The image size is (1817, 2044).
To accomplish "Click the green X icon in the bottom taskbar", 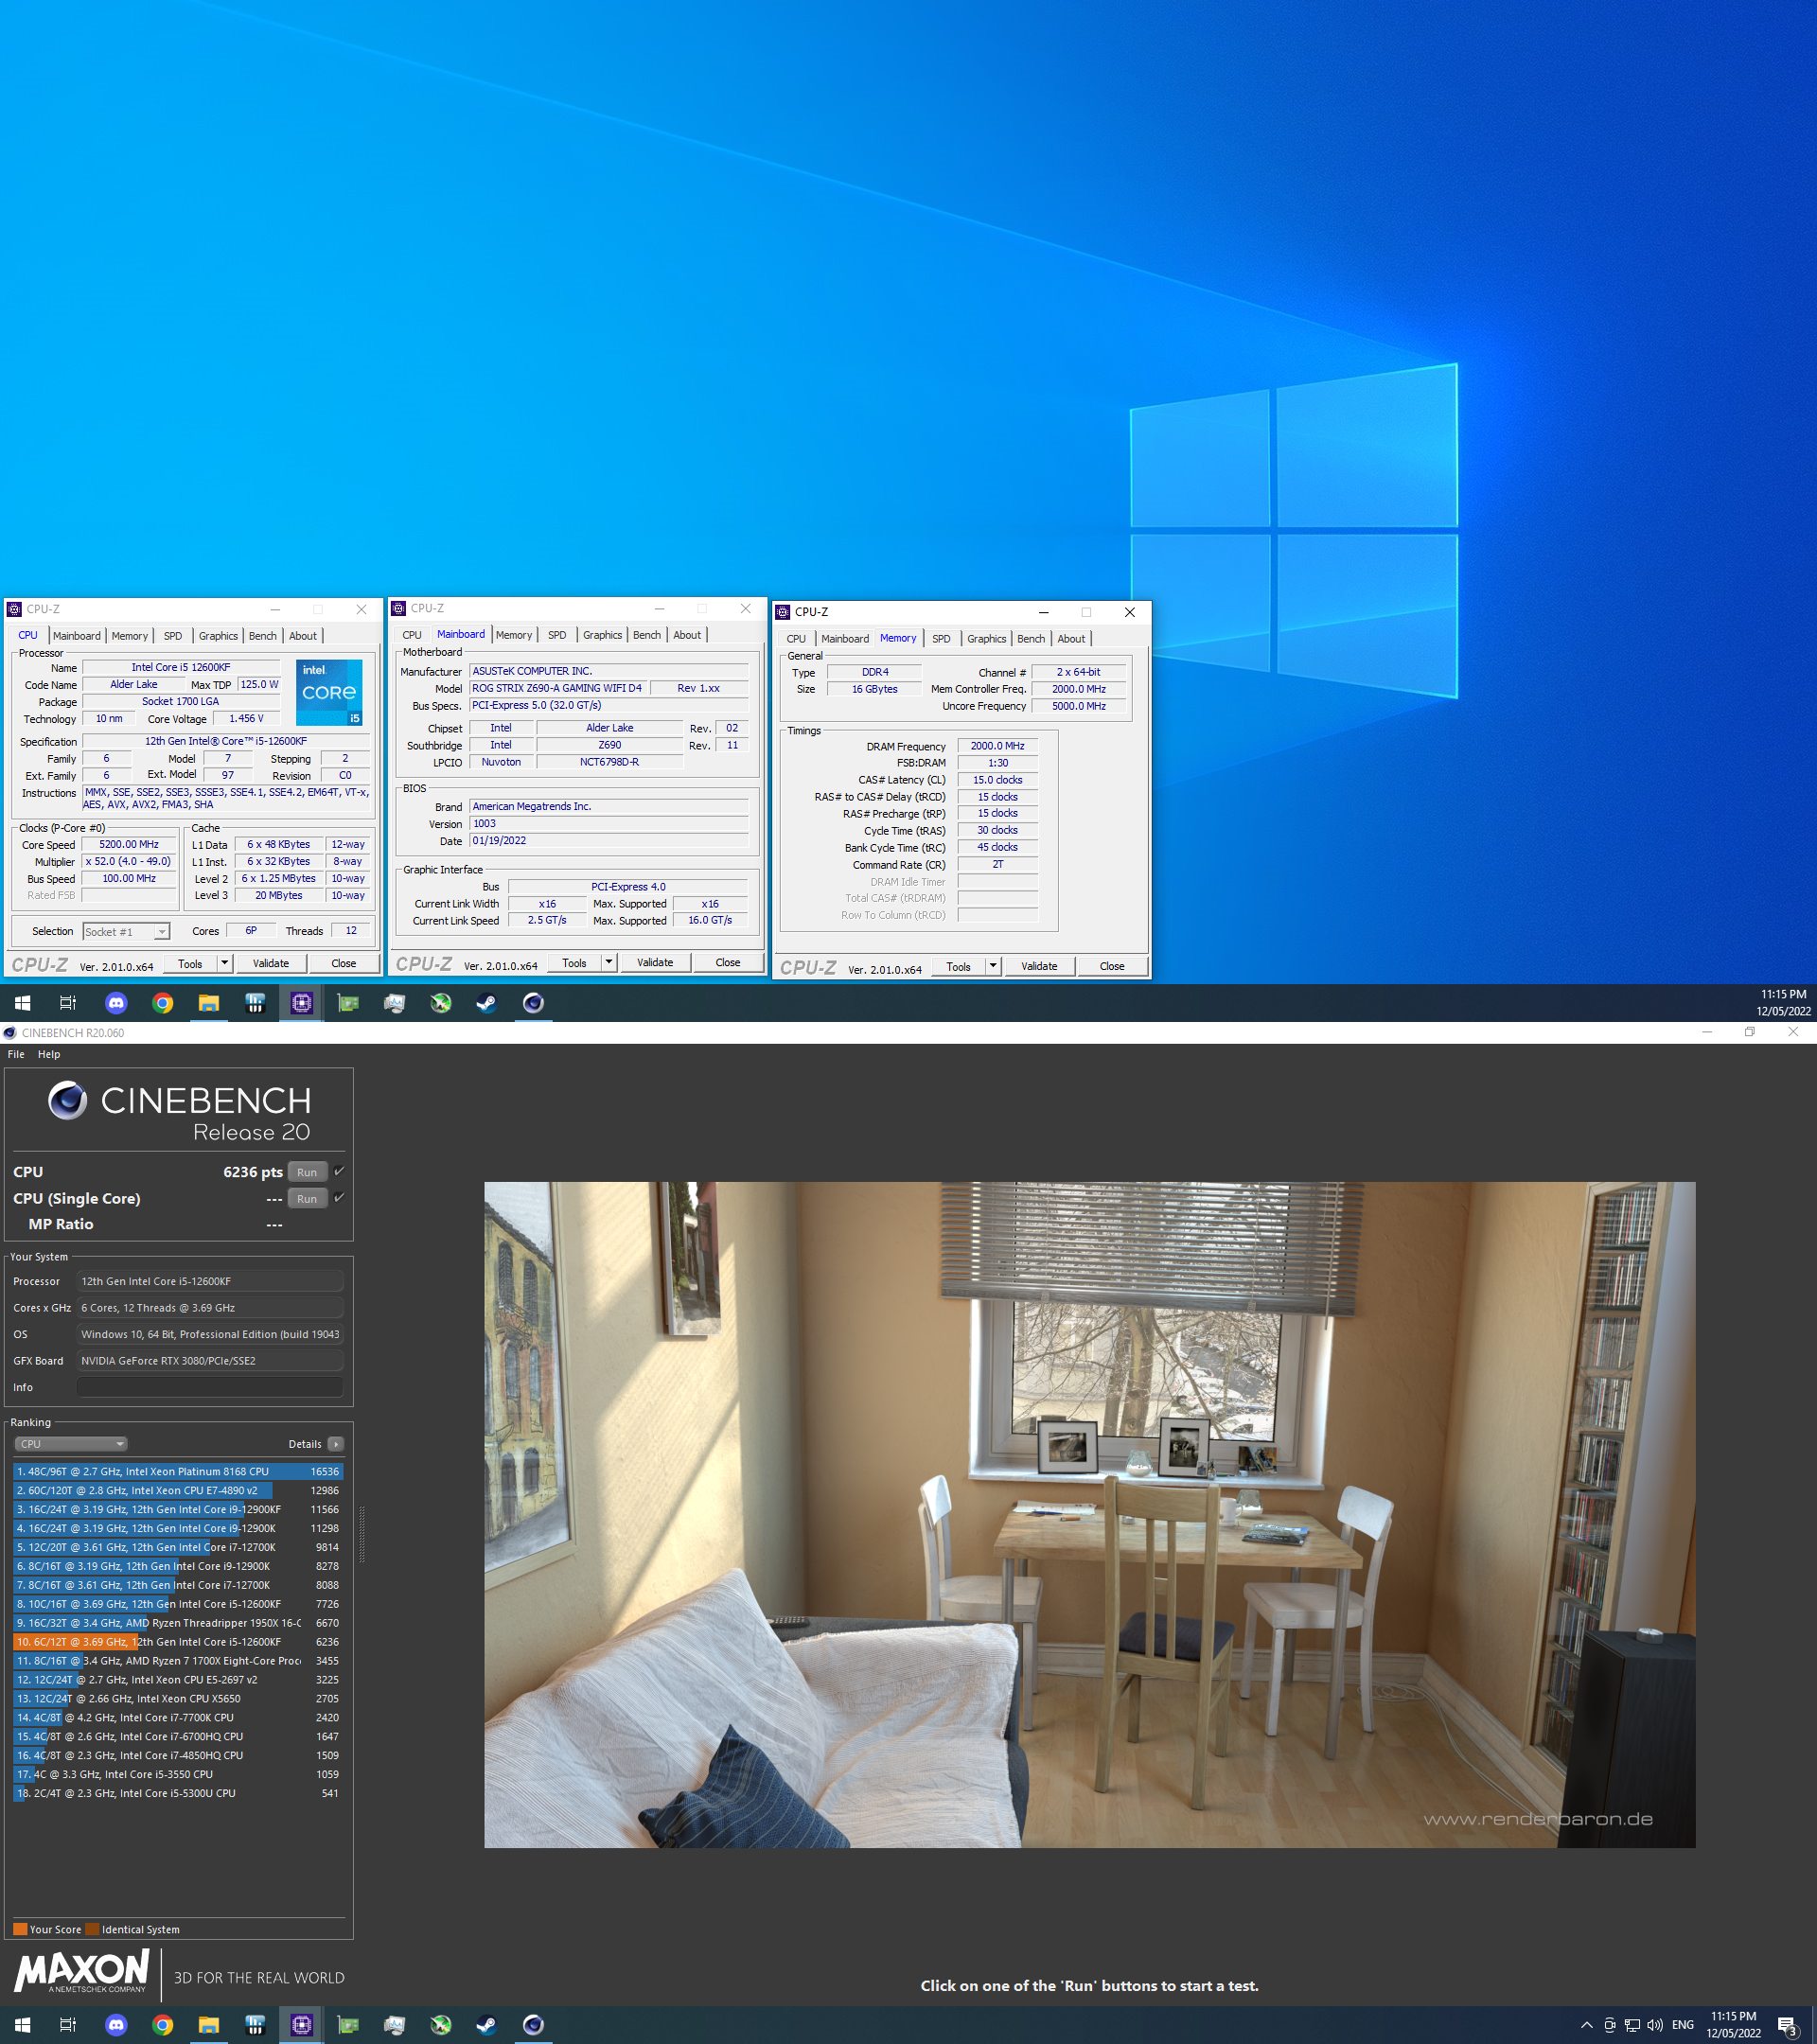I will click(441, 2025).
